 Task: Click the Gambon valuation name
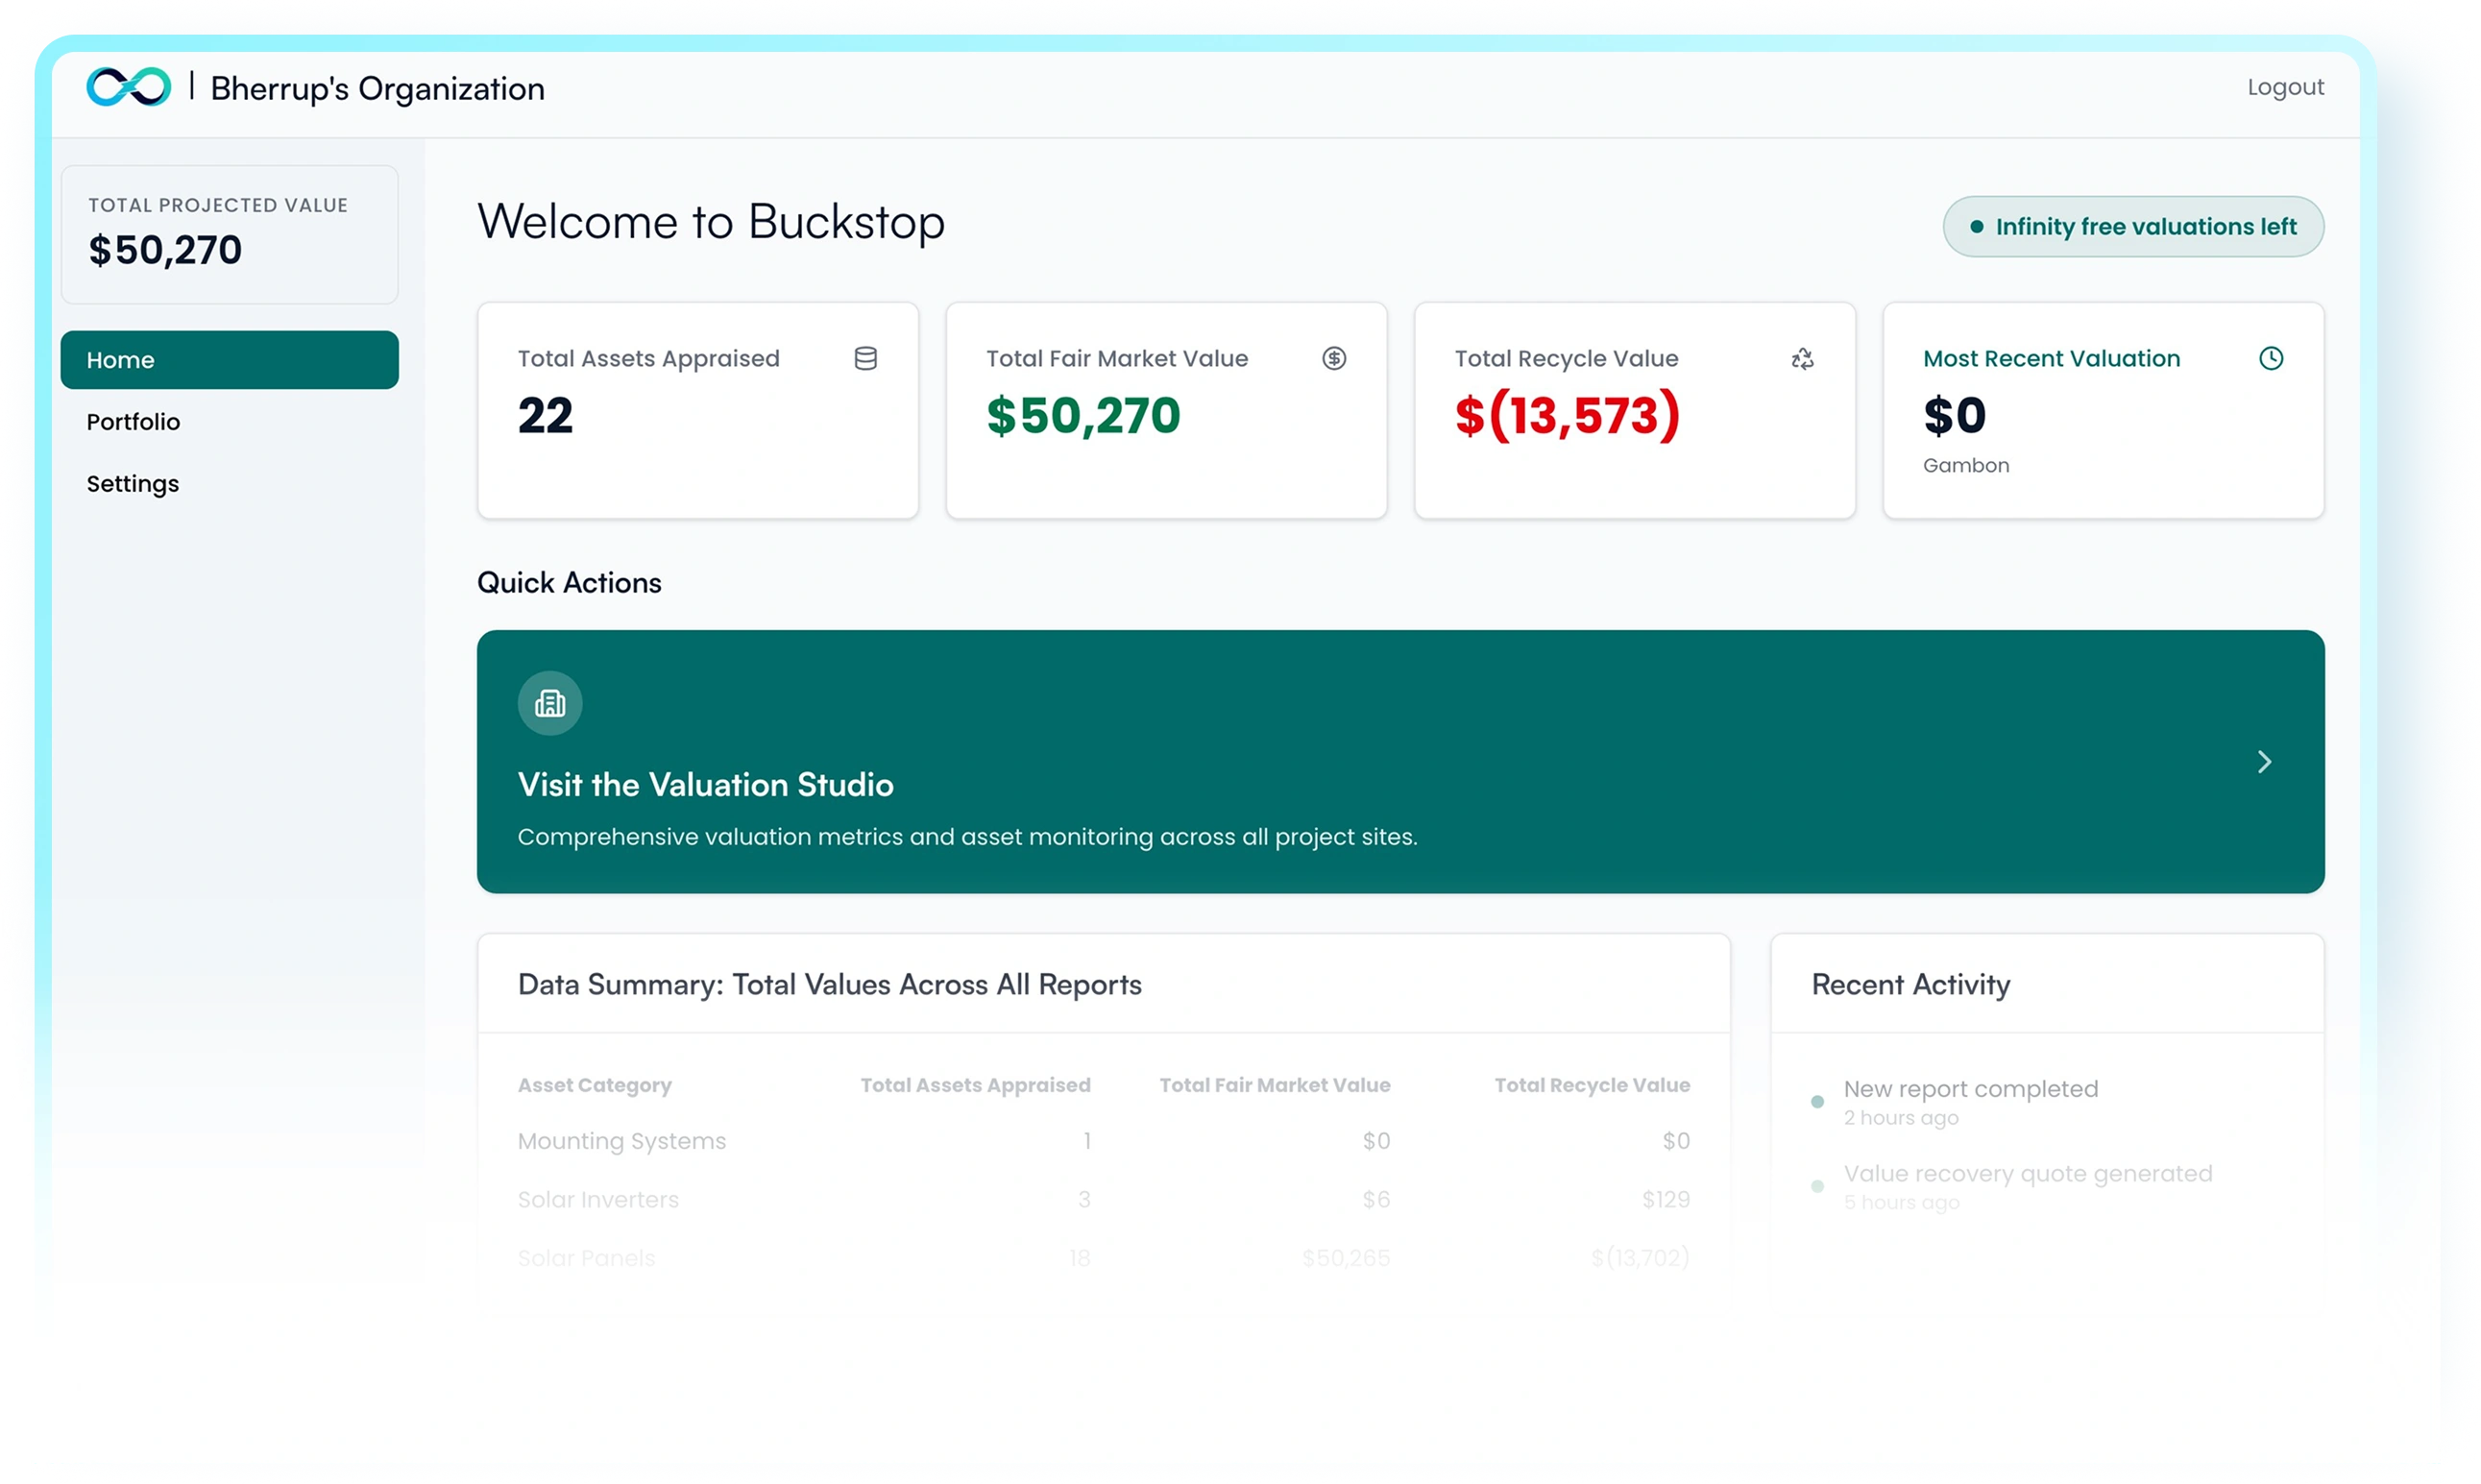point(1965,465)
